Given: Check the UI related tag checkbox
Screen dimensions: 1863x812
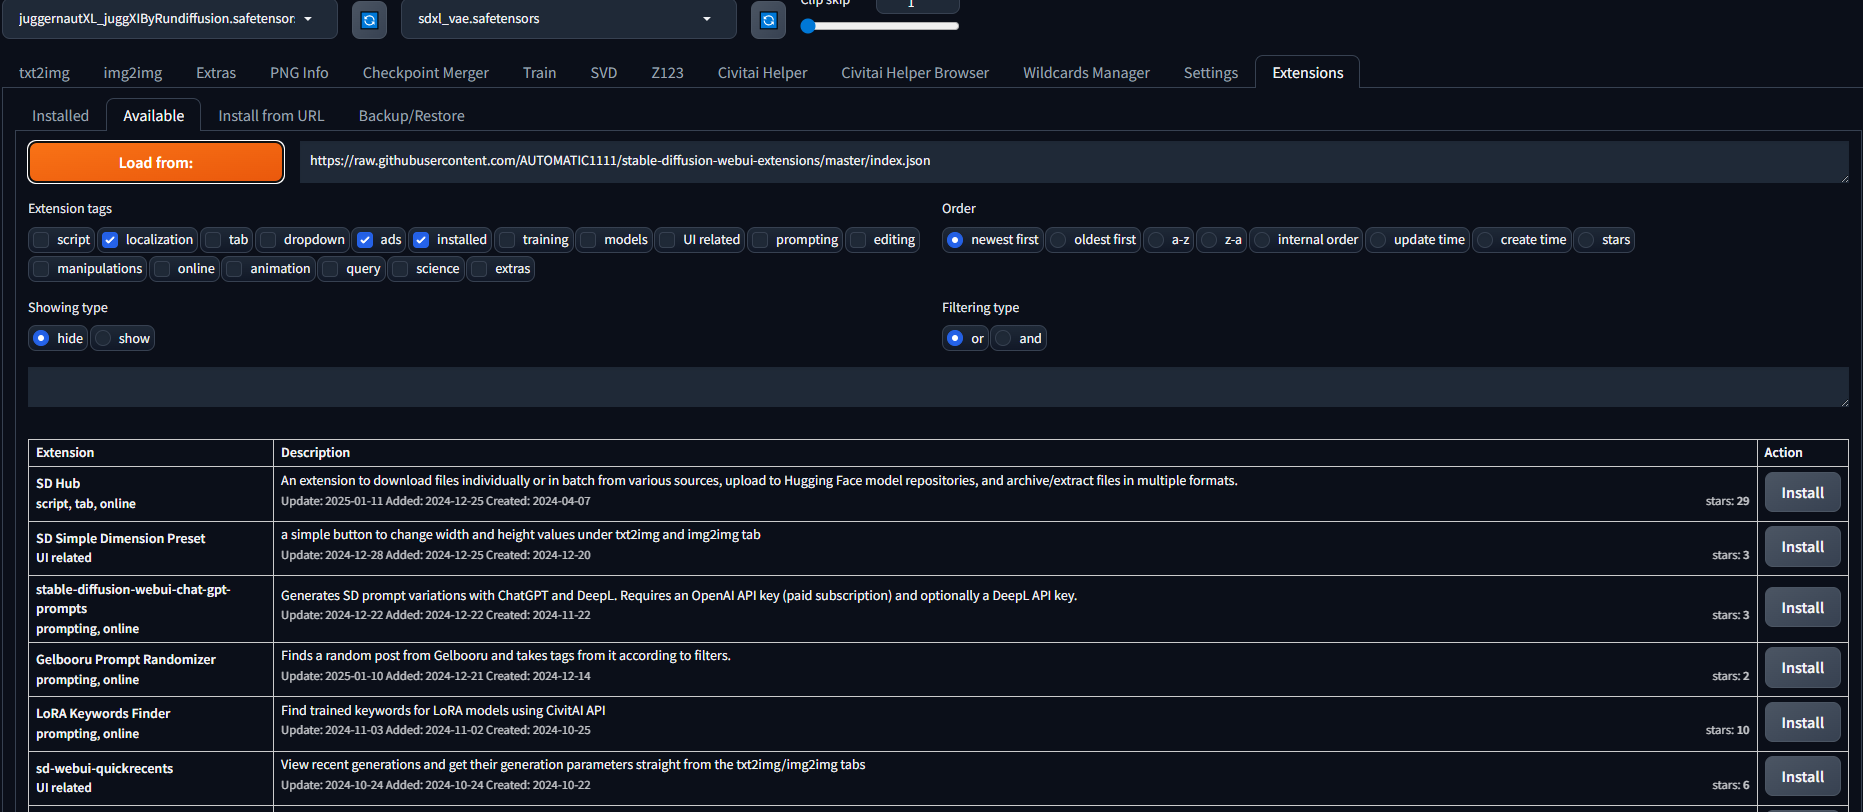Looking at the screenshot, I should [667, 240].
